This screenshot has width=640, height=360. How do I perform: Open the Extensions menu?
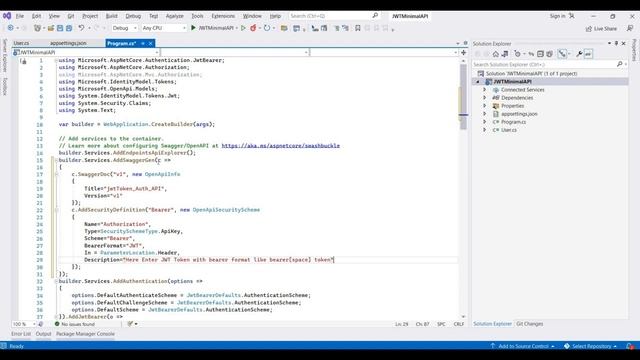[223, 16]
